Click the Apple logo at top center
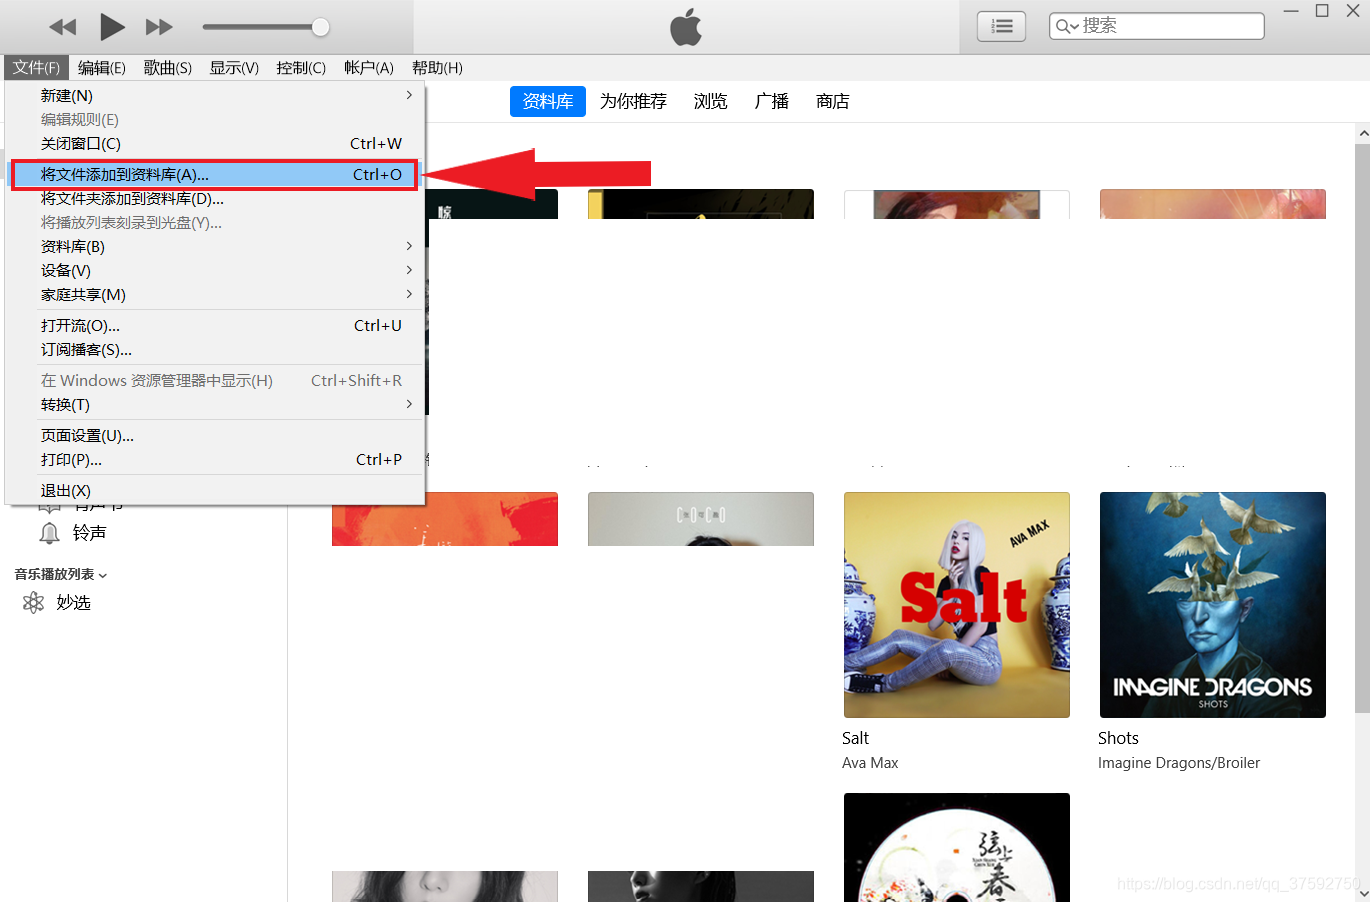 pyautogui.click(x=686, y=27)
